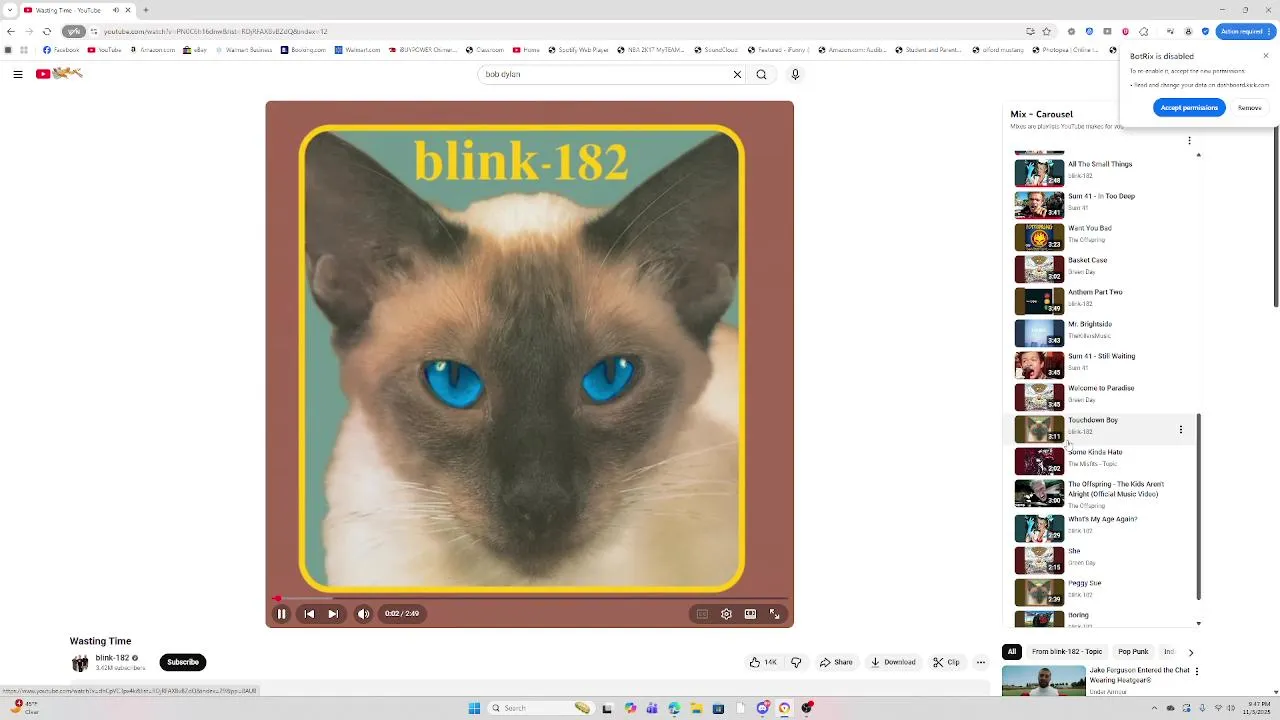Skip to next video in player
This screenshot has width=1280, height=720.
(x=333, y=614)
